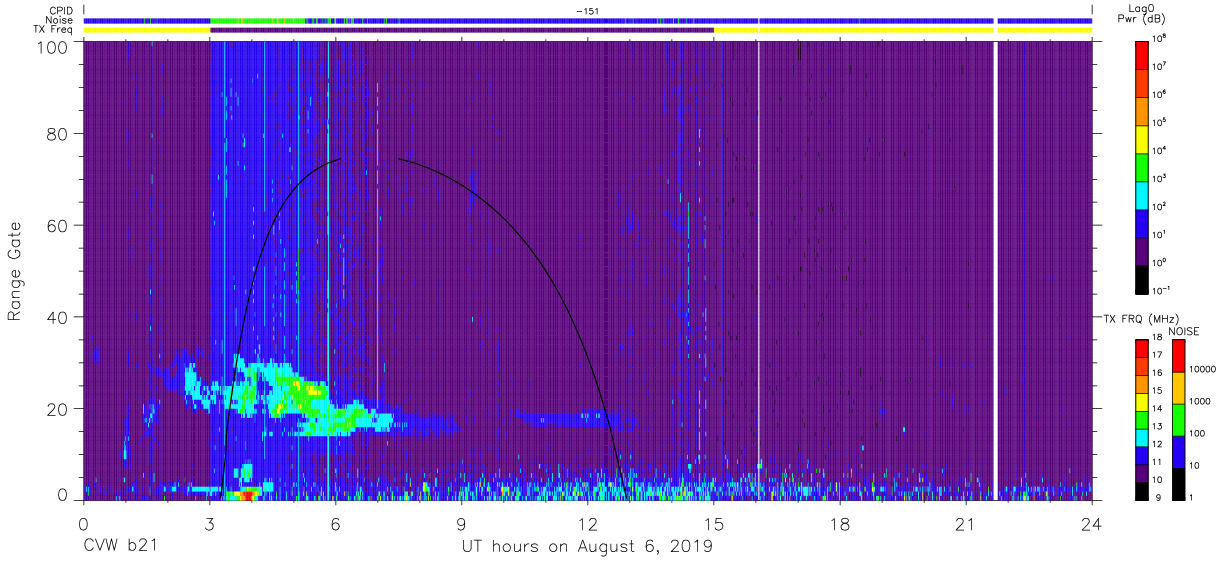Click the UT hours on August 6, 2019 title
This screenshot has height=567, width=1228.
587,547
